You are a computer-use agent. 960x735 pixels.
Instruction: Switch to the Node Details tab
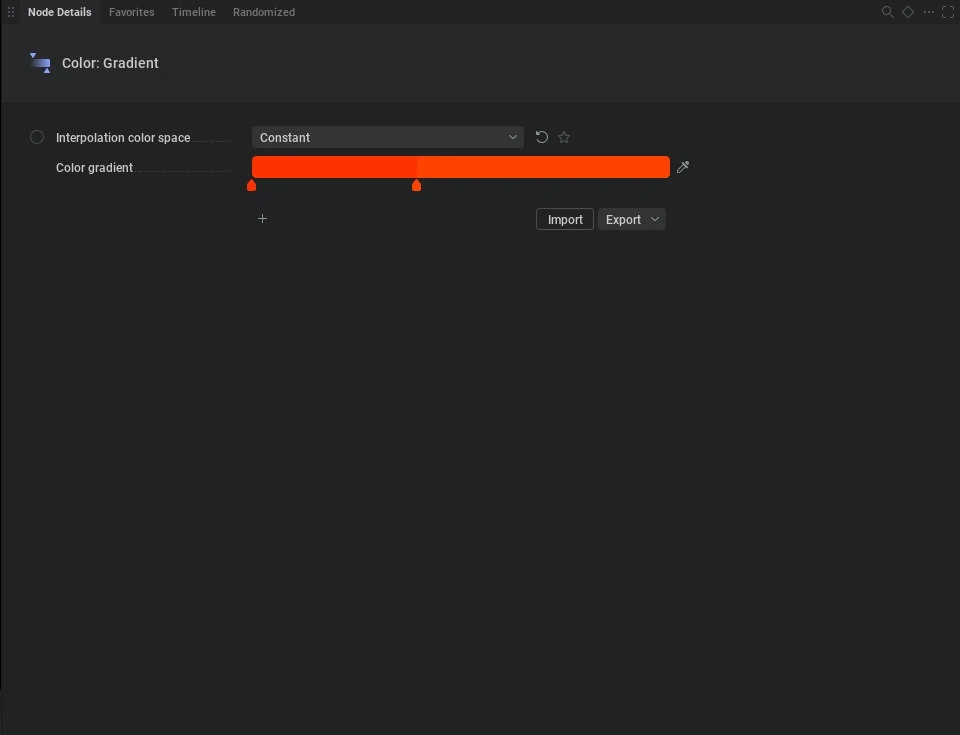pyautogui.click(x=59, y=12)
